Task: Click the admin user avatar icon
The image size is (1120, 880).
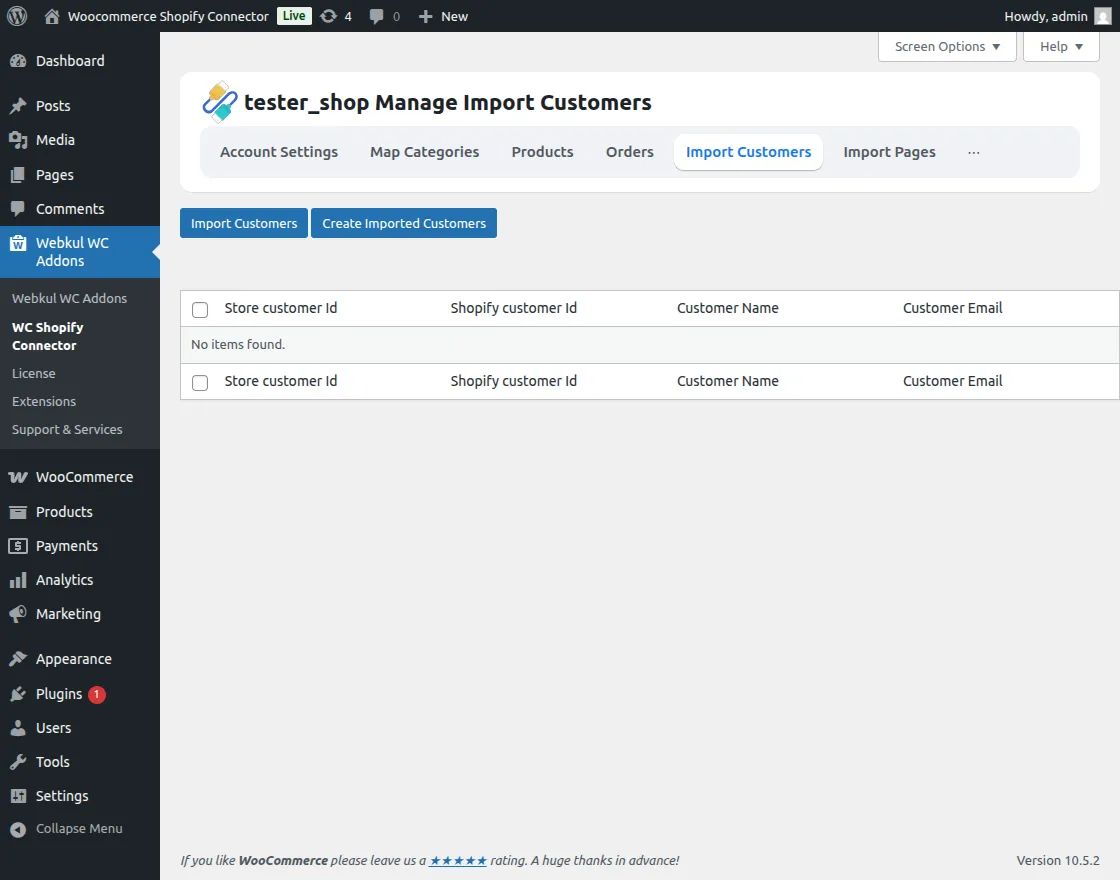Action: (x=1102, y=16)
